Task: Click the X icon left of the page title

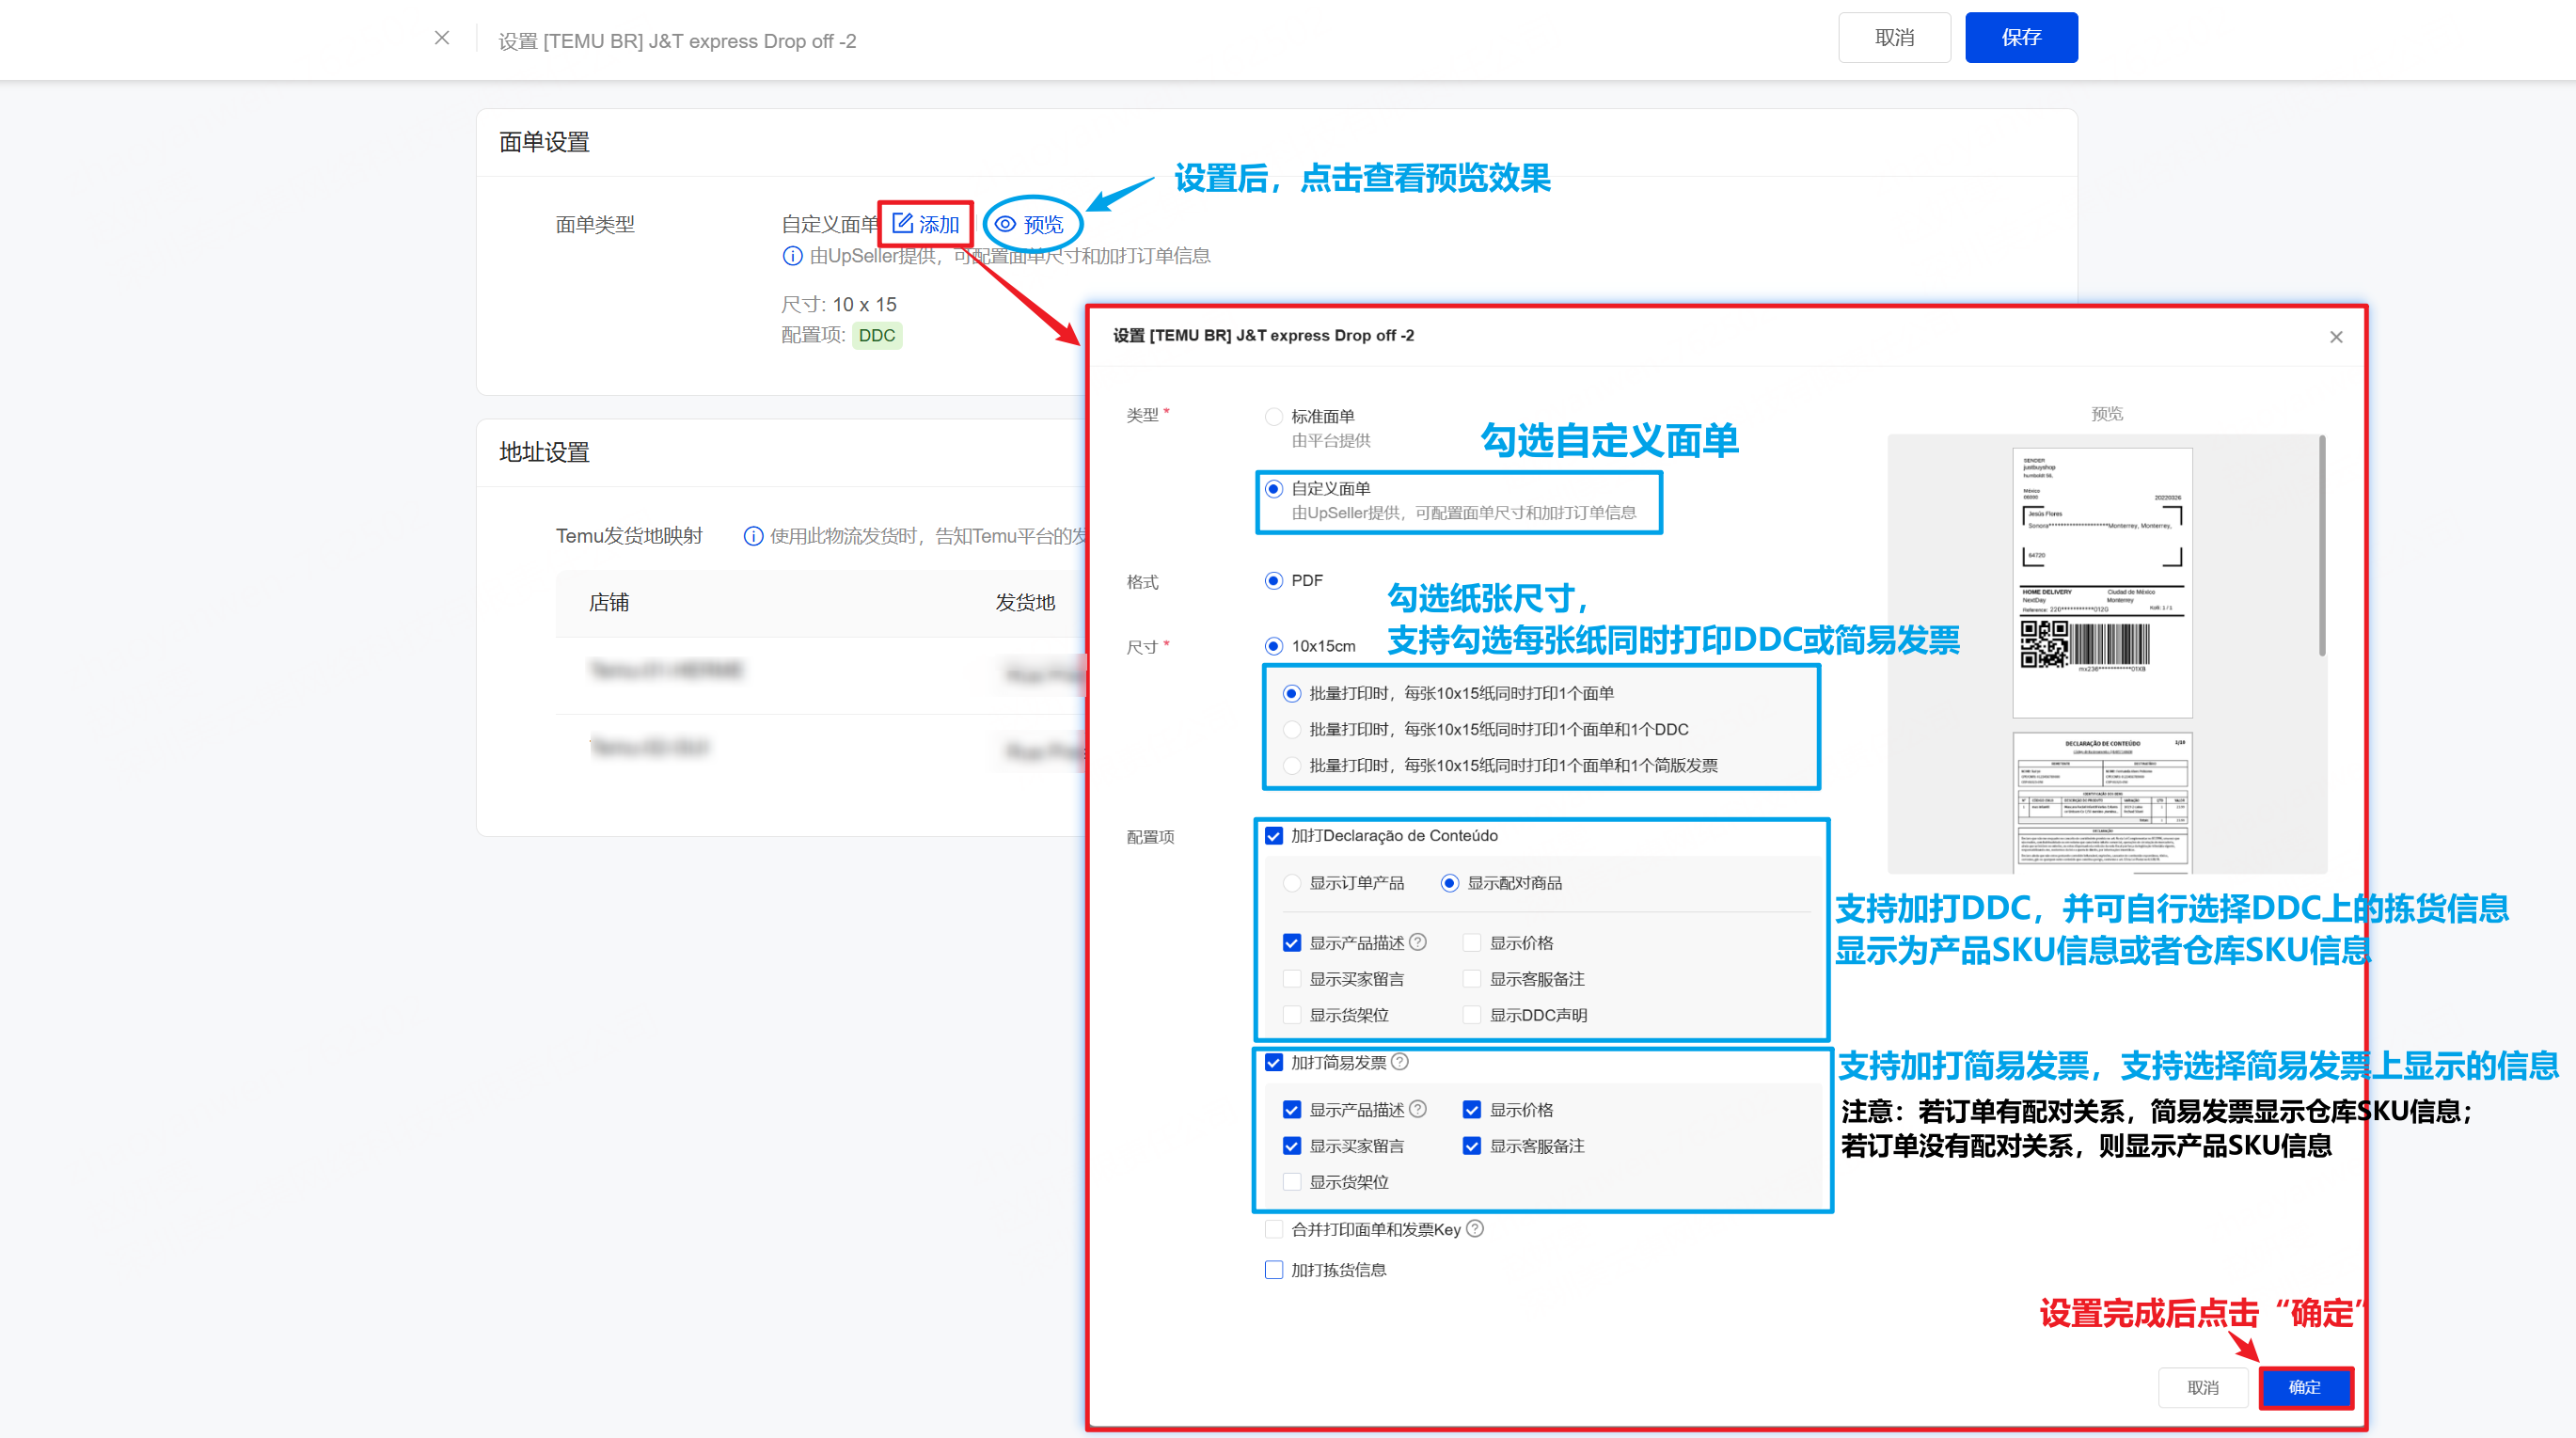Action: pos(442,38)
